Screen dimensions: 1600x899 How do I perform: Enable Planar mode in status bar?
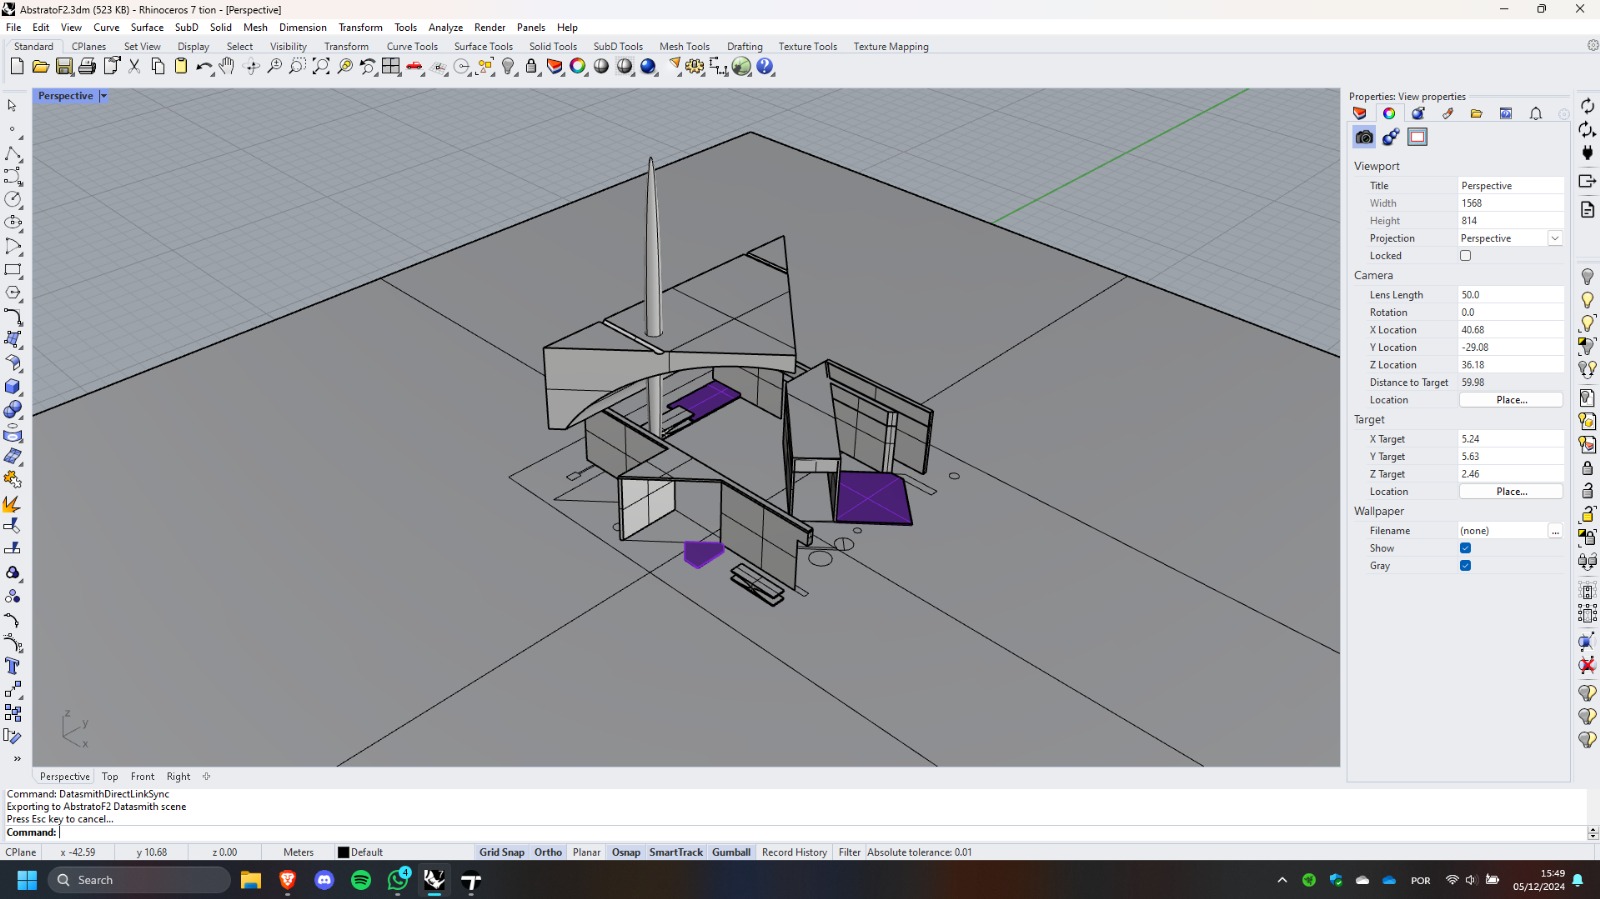586,852
